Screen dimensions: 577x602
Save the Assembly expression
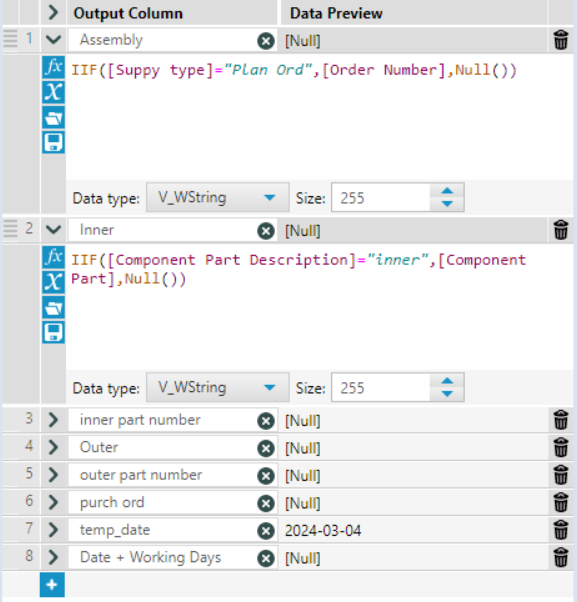tap(53, 142)
